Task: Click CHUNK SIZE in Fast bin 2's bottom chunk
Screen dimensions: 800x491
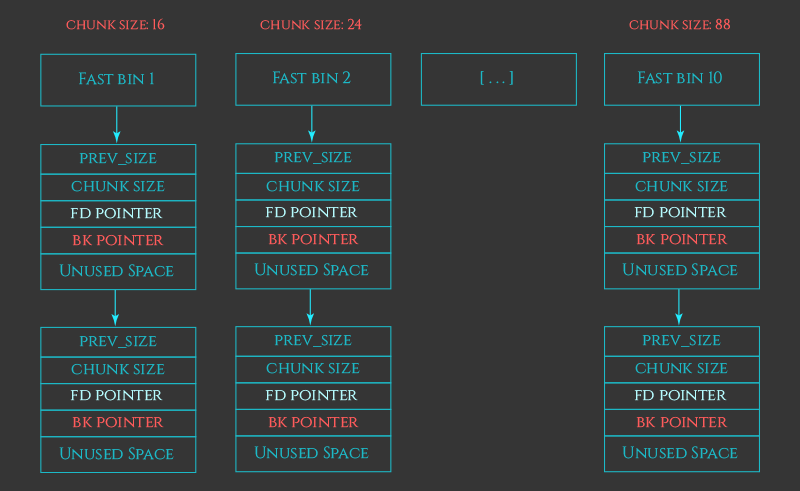Action: point(312,369)
